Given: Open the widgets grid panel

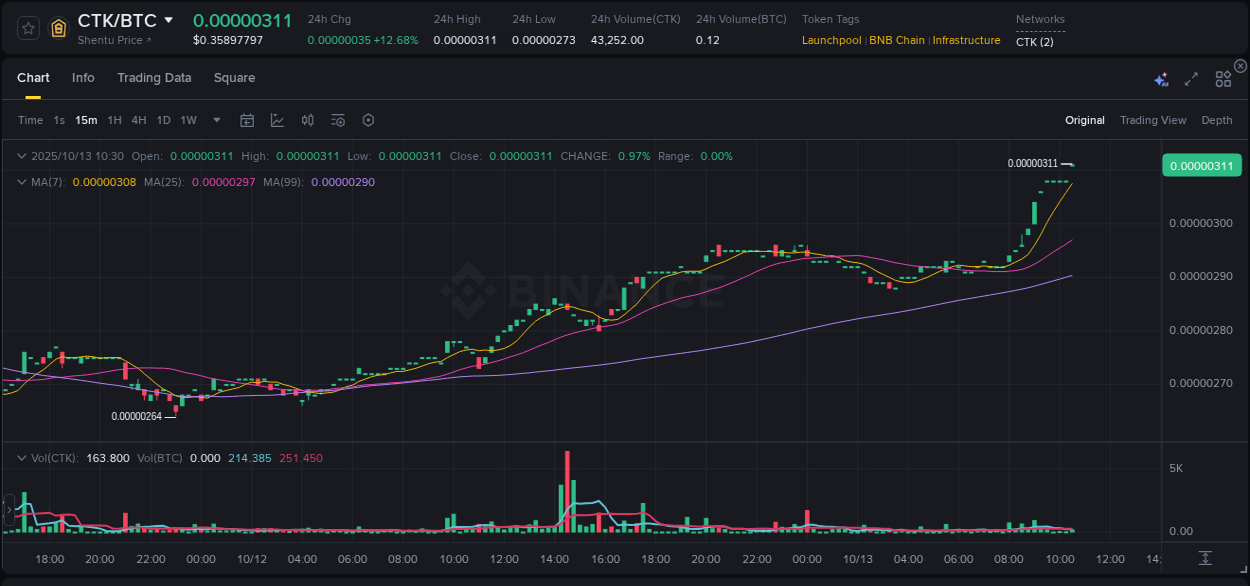Looking at the screenshot, I should tap(1223, 79).
